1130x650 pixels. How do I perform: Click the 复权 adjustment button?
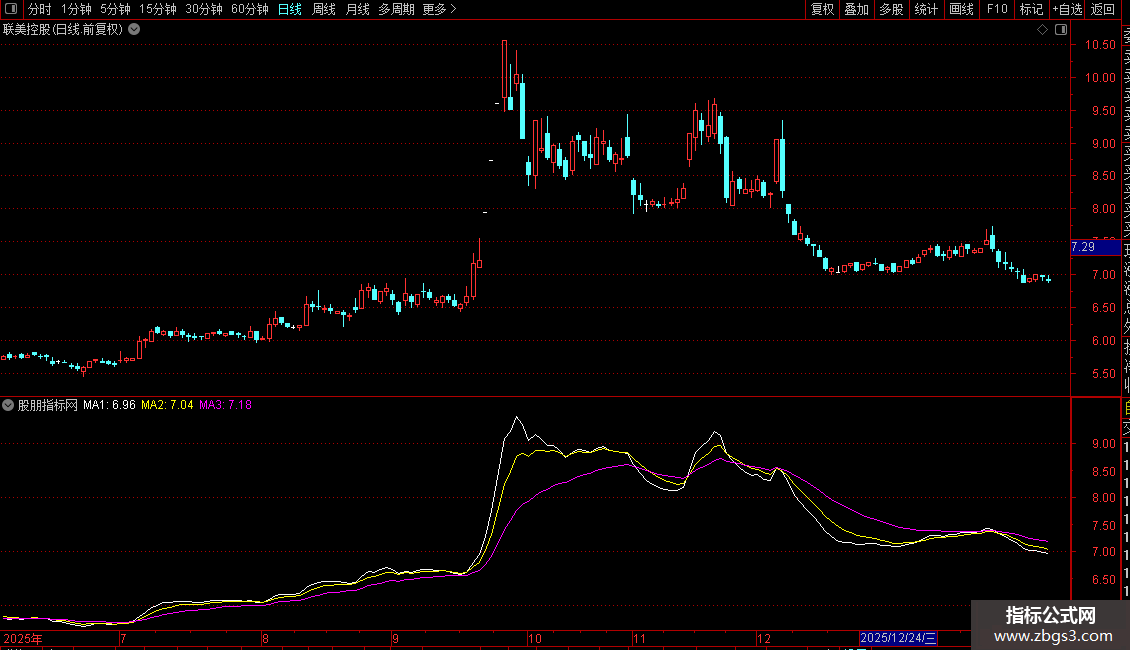[x=822, y=10]
